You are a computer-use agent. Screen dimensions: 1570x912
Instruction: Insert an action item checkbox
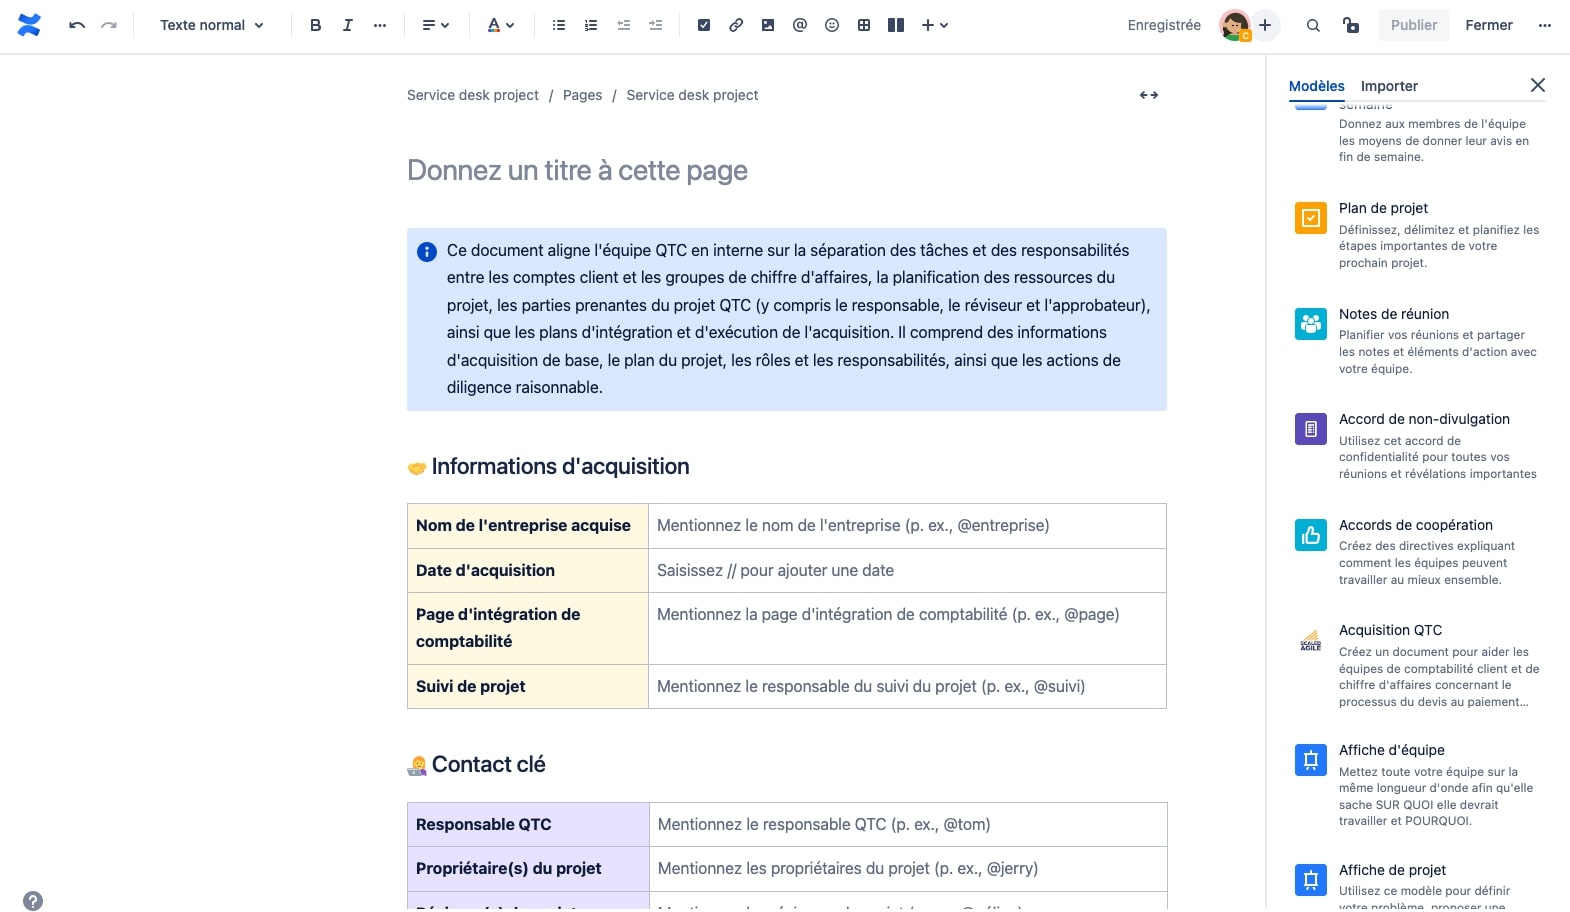(704, 25)
